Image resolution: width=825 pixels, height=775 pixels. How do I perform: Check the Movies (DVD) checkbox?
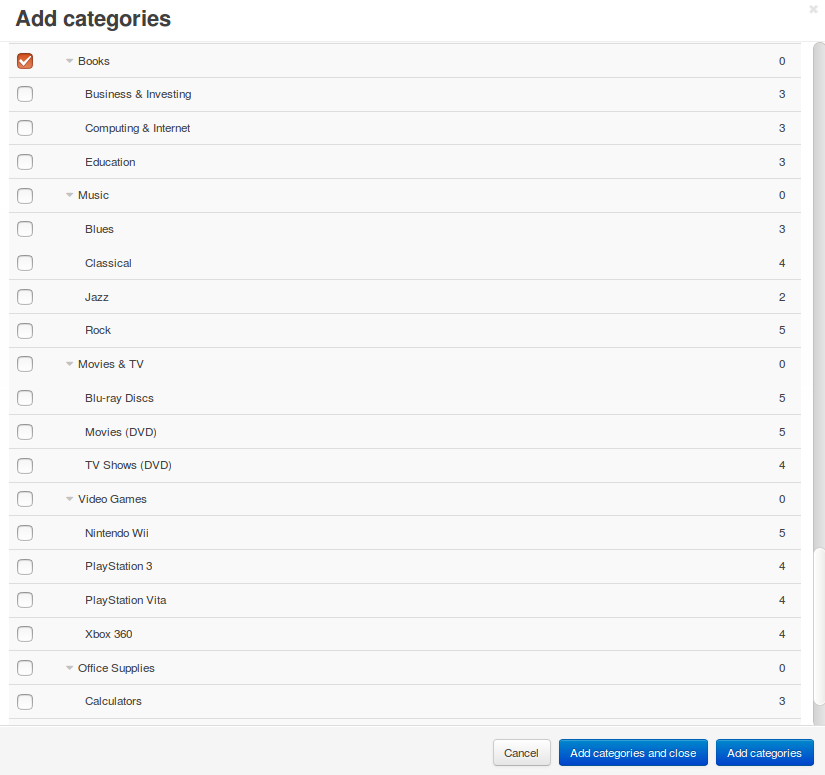coord(25,432)
